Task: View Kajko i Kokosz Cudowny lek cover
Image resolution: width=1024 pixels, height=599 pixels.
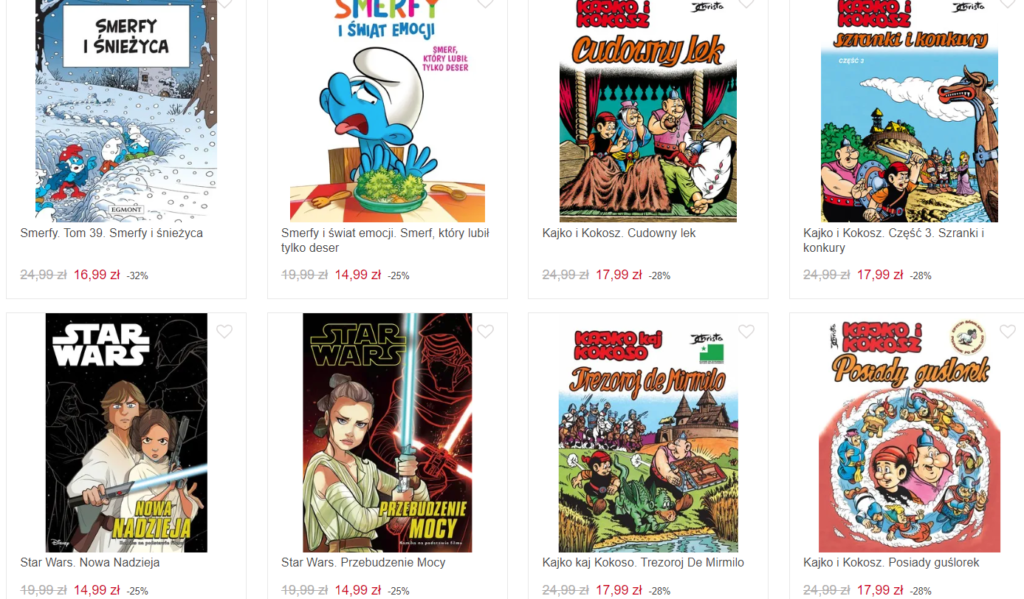Action: (x=648, y=111)
